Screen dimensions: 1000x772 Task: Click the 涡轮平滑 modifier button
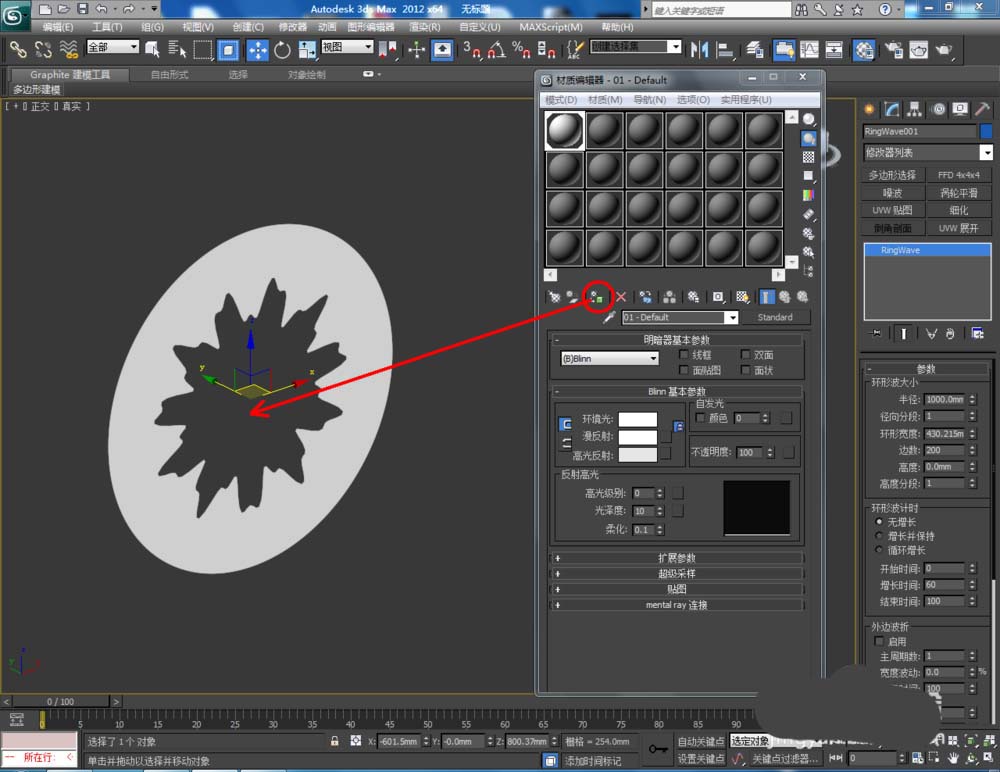[x=959, y=193]
